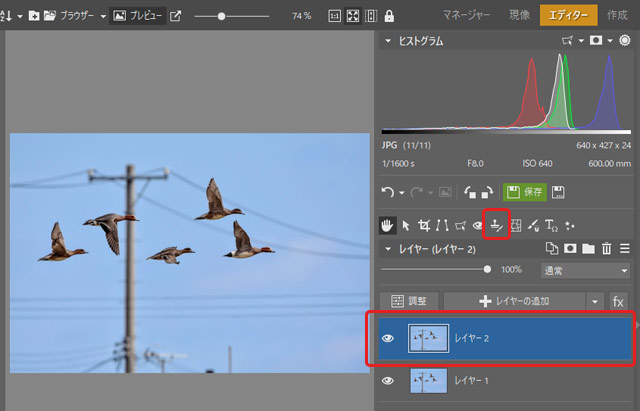Hide レイヤー 2 using its eye icon
The image size is (640, 411).
coord(388,338)
